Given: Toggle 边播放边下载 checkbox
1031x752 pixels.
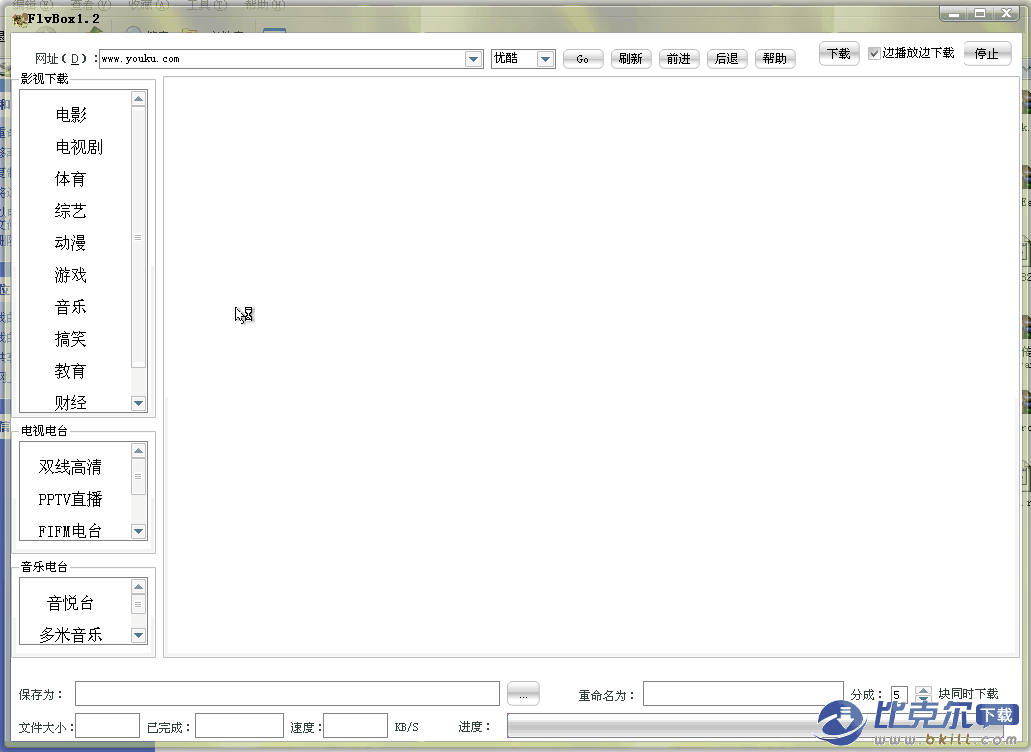Looking at the screenshot, I should (x=875, y=53).
